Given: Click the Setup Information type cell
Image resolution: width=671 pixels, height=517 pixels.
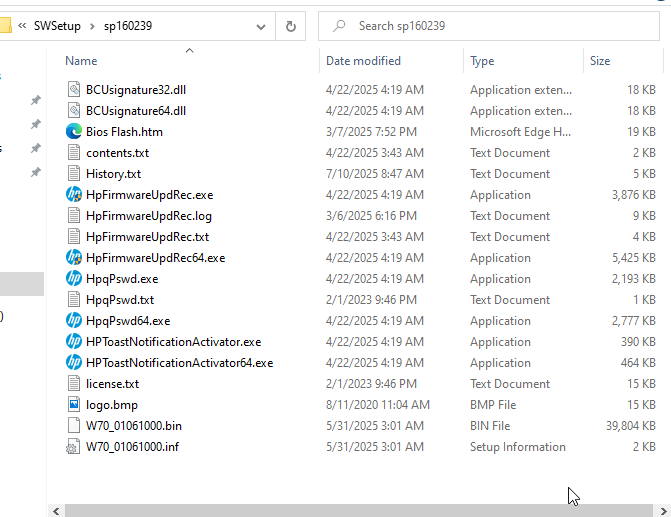Looking at the screenshot, I should click(517, 446).
